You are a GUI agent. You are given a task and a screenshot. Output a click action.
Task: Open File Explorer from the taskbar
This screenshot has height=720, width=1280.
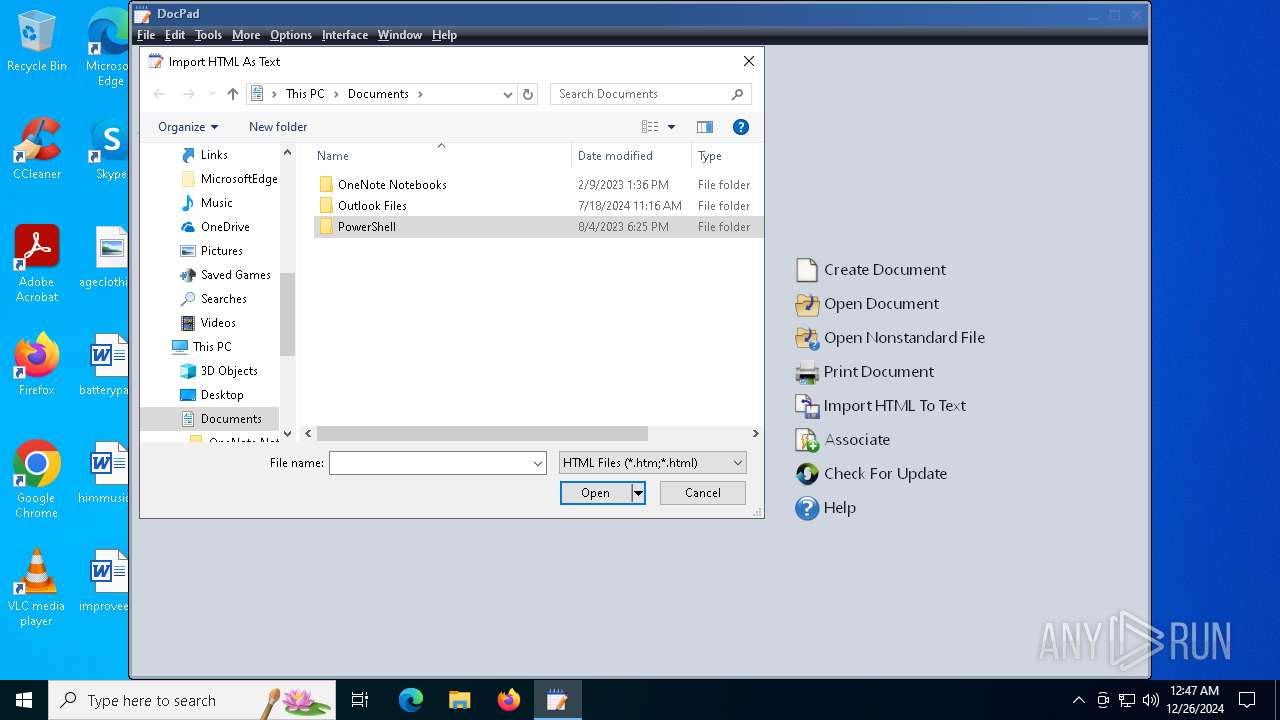pyautogui.click(x=459, y=700)
